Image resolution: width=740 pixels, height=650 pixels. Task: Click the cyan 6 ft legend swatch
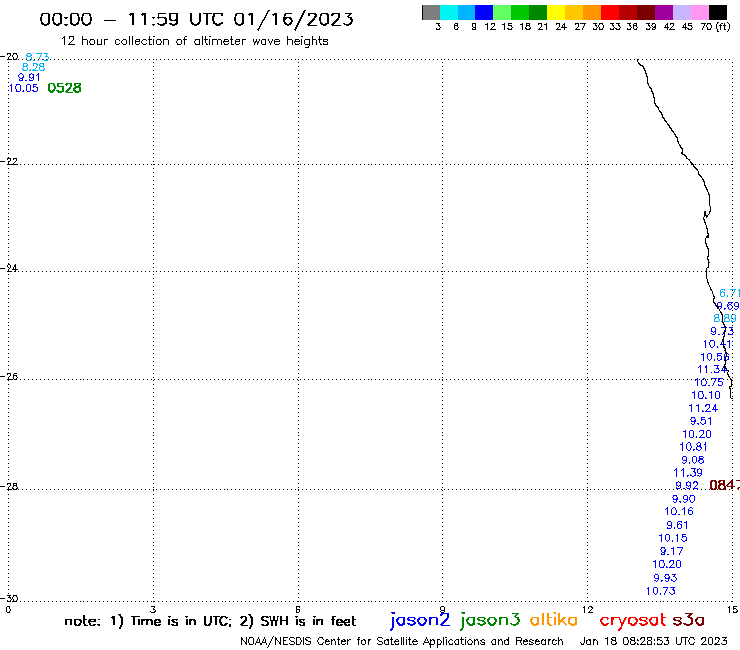coord(449,12)
